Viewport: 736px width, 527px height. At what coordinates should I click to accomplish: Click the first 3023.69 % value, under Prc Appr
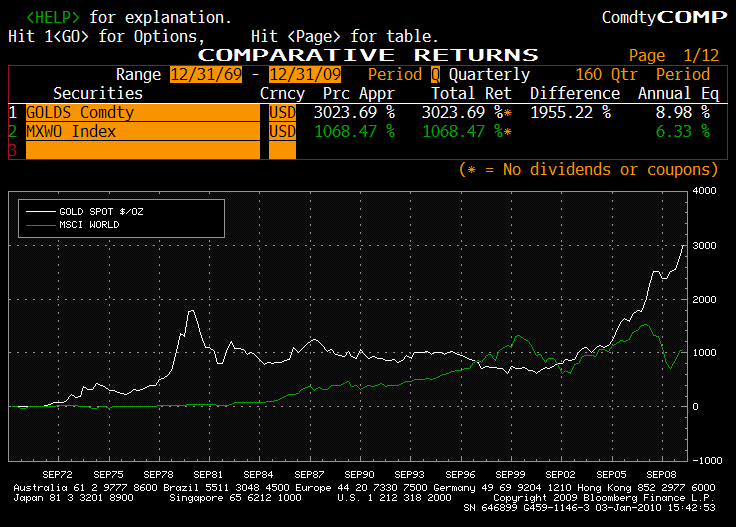(354, 113)
